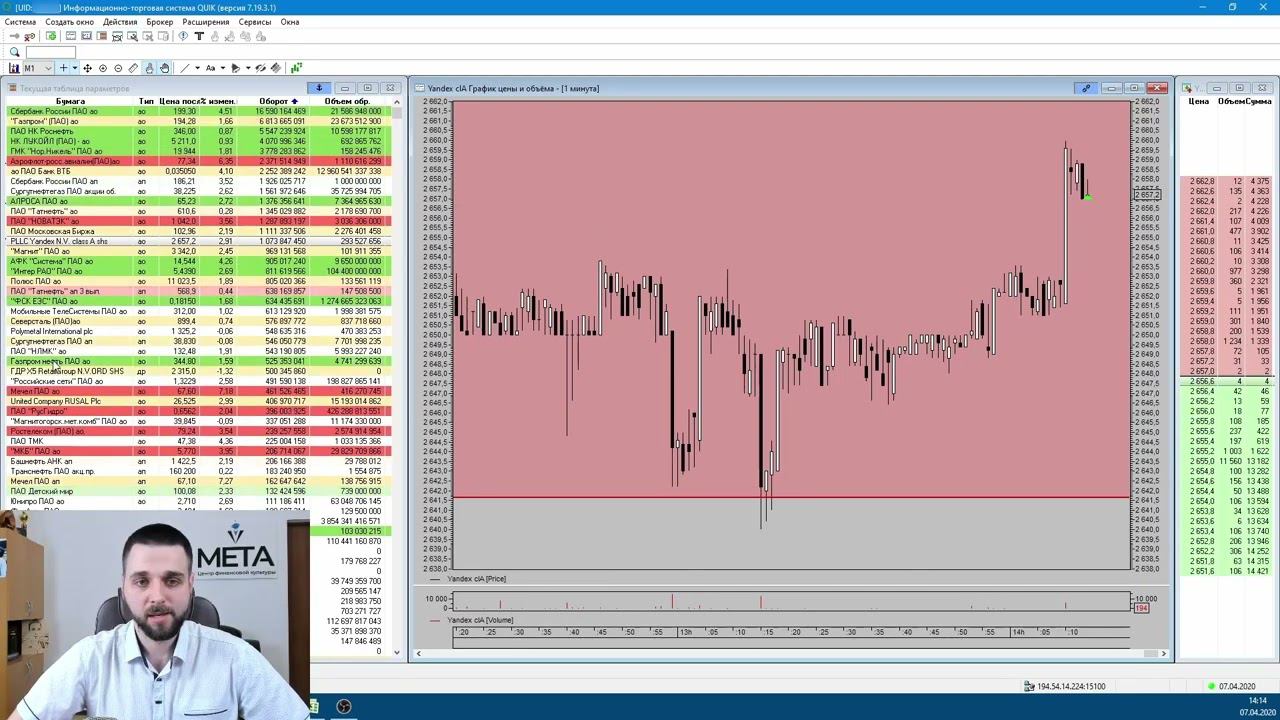This screenshot has width=1280, height=720.
Task: Select the draw line tool
Action: (184, 68)
